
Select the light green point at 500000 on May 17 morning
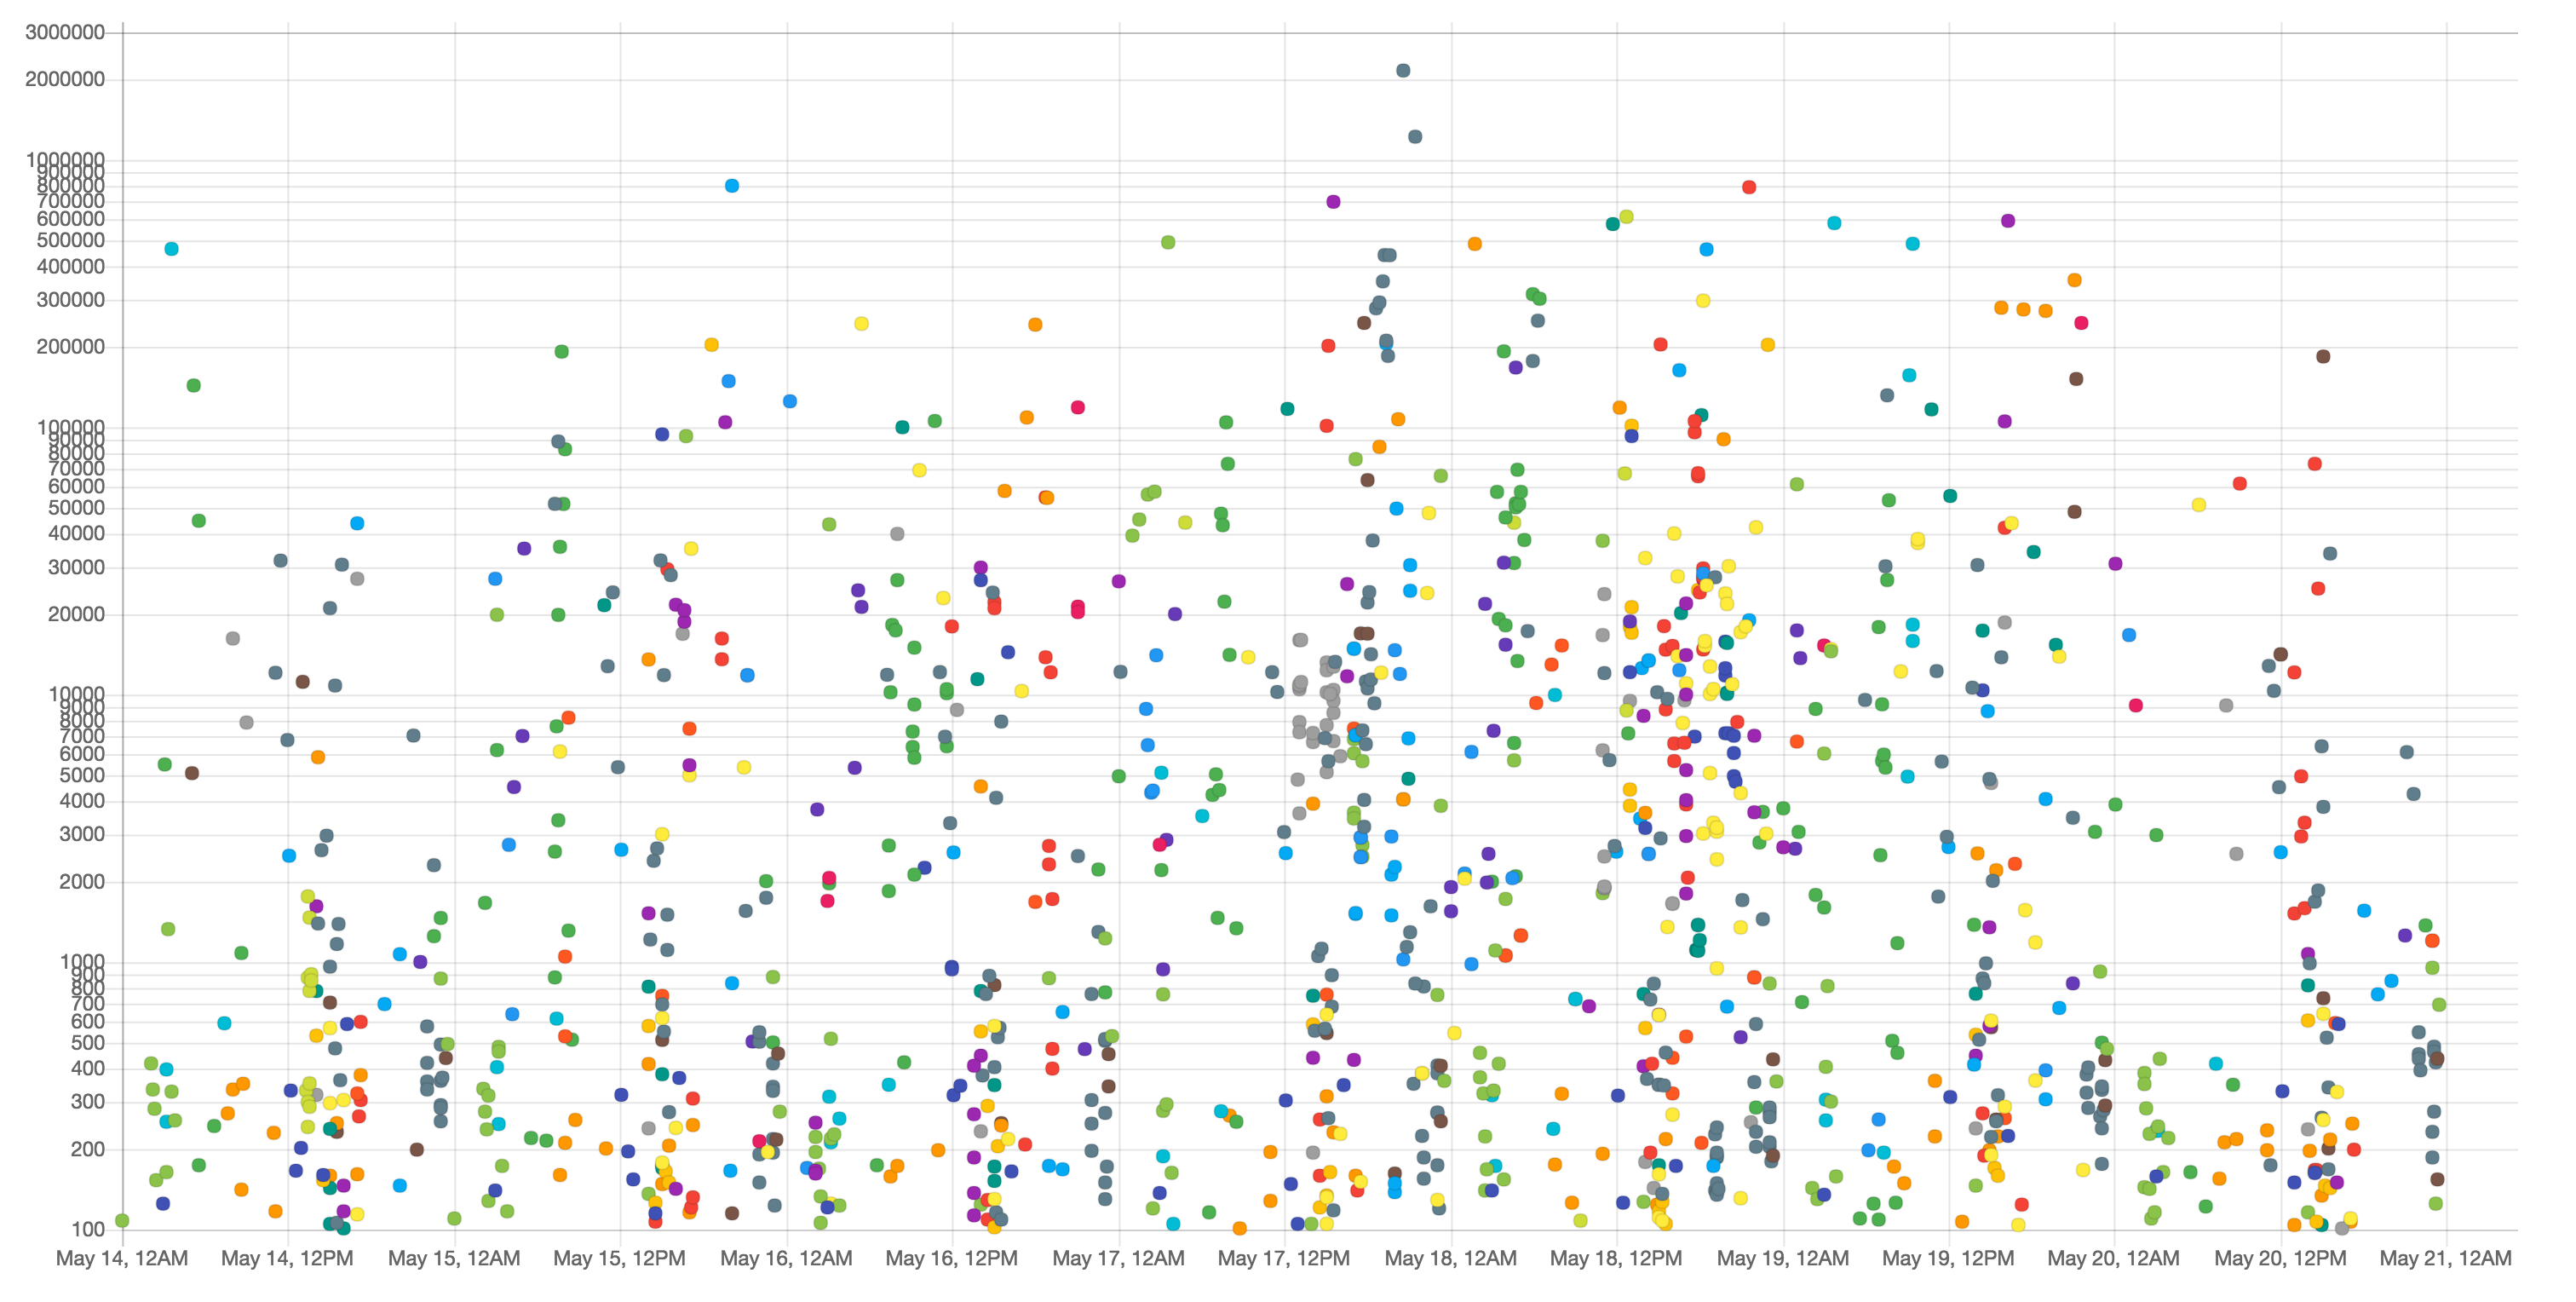(1168, 243)
